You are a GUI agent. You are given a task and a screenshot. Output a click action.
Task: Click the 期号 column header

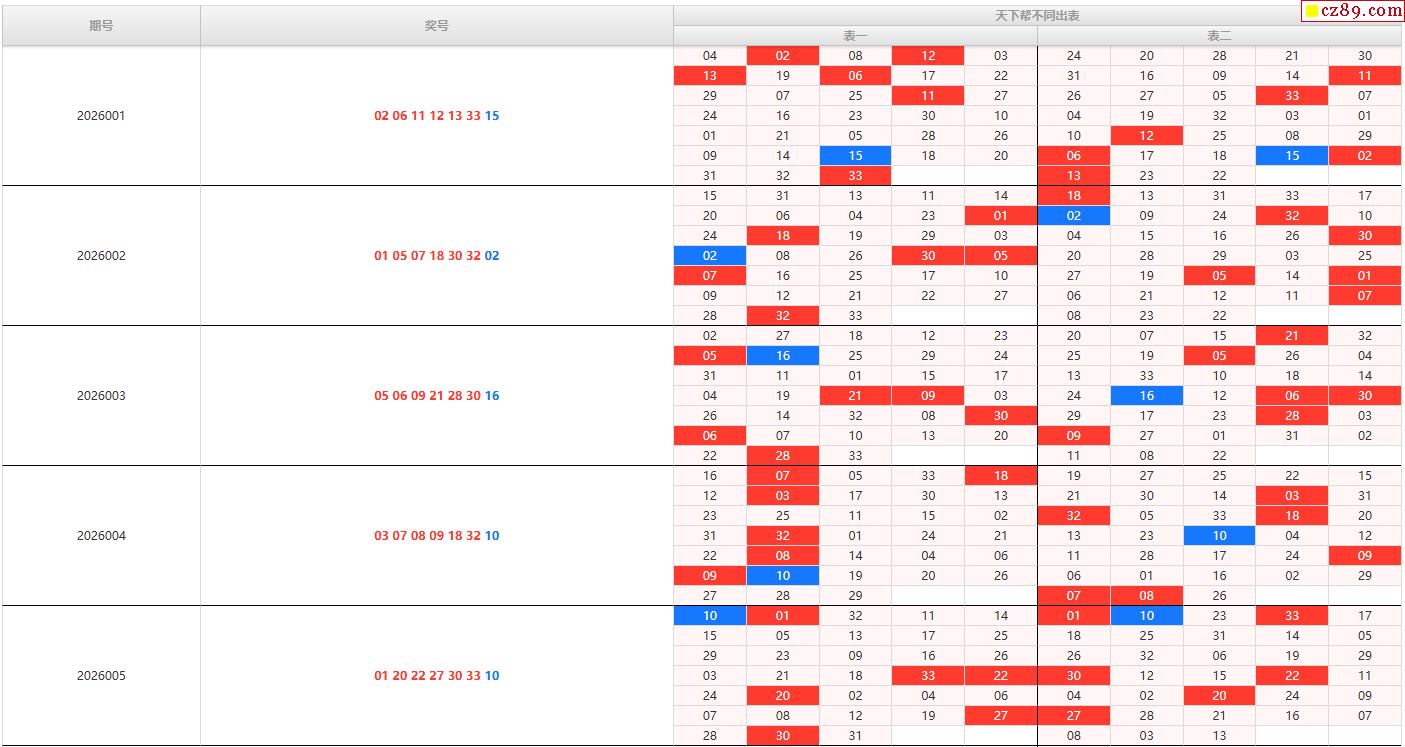pyautogui.click(x=101, y=26)
